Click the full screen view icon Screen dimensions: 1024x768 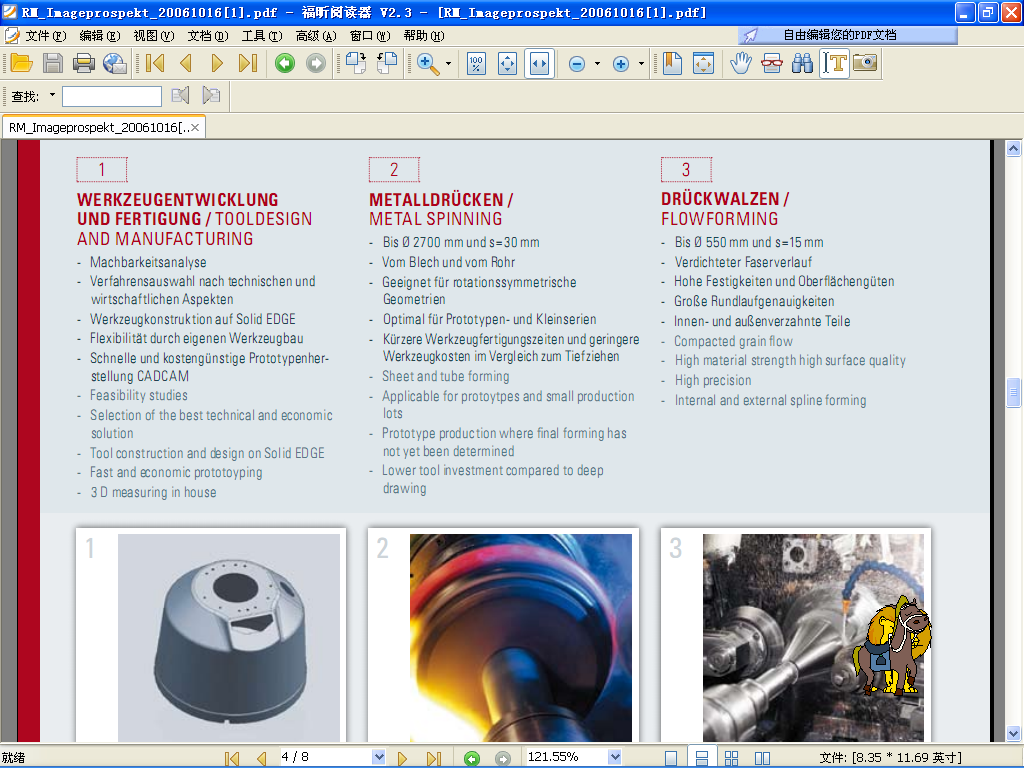point(703,63)
